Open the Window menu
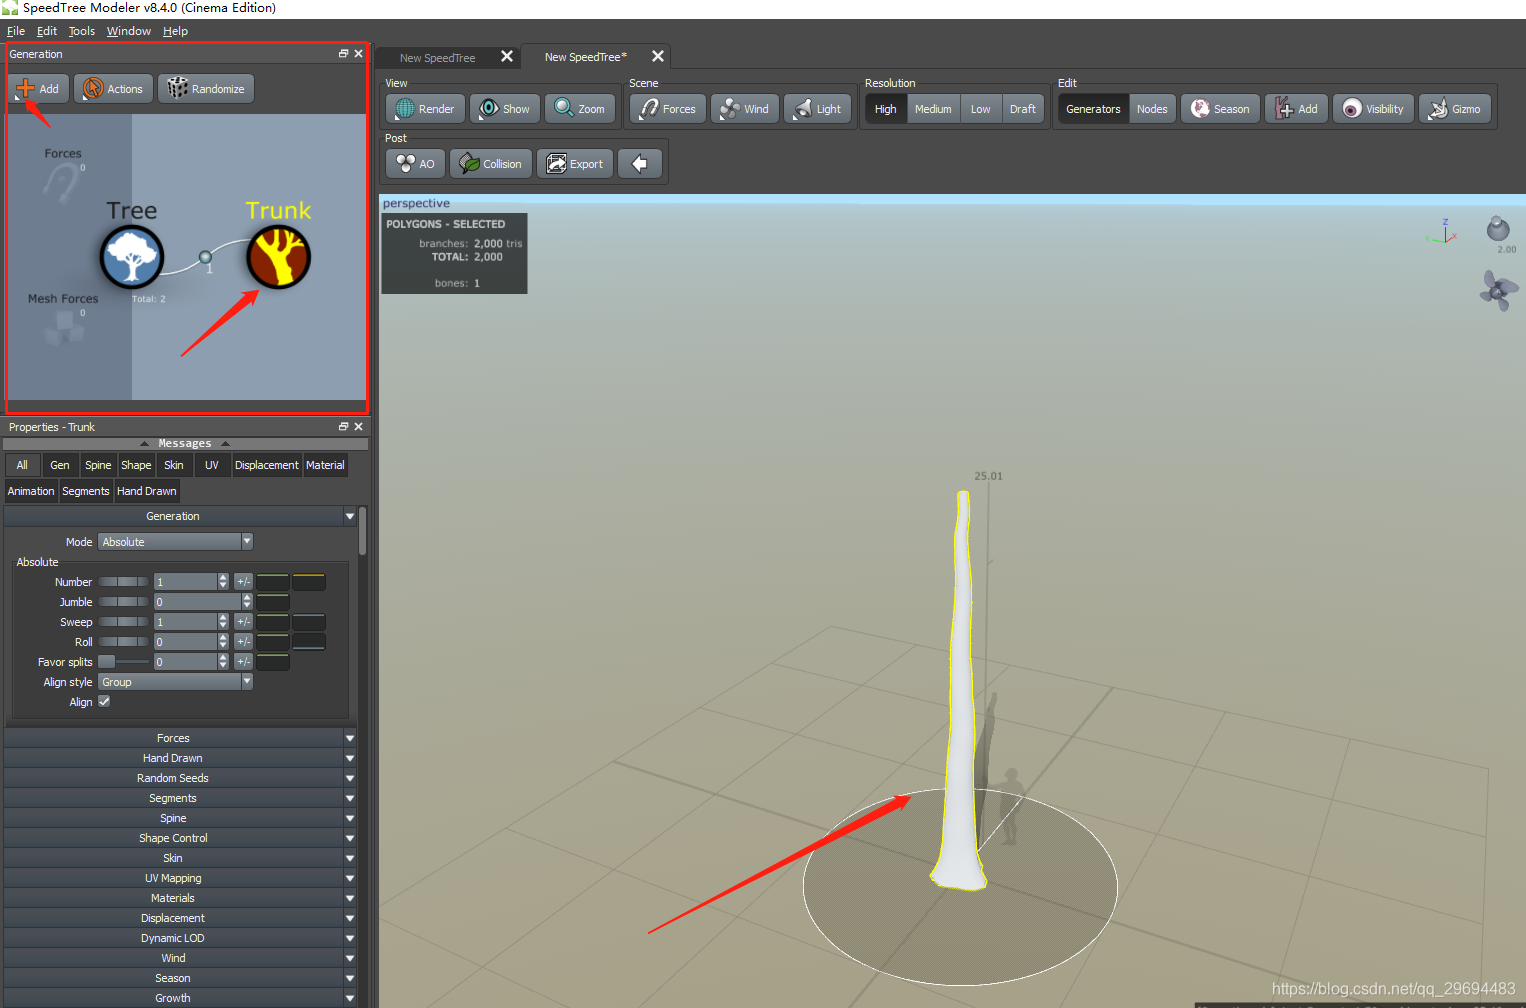The height and width of the screenshot is (1008, 1526). 129,31
